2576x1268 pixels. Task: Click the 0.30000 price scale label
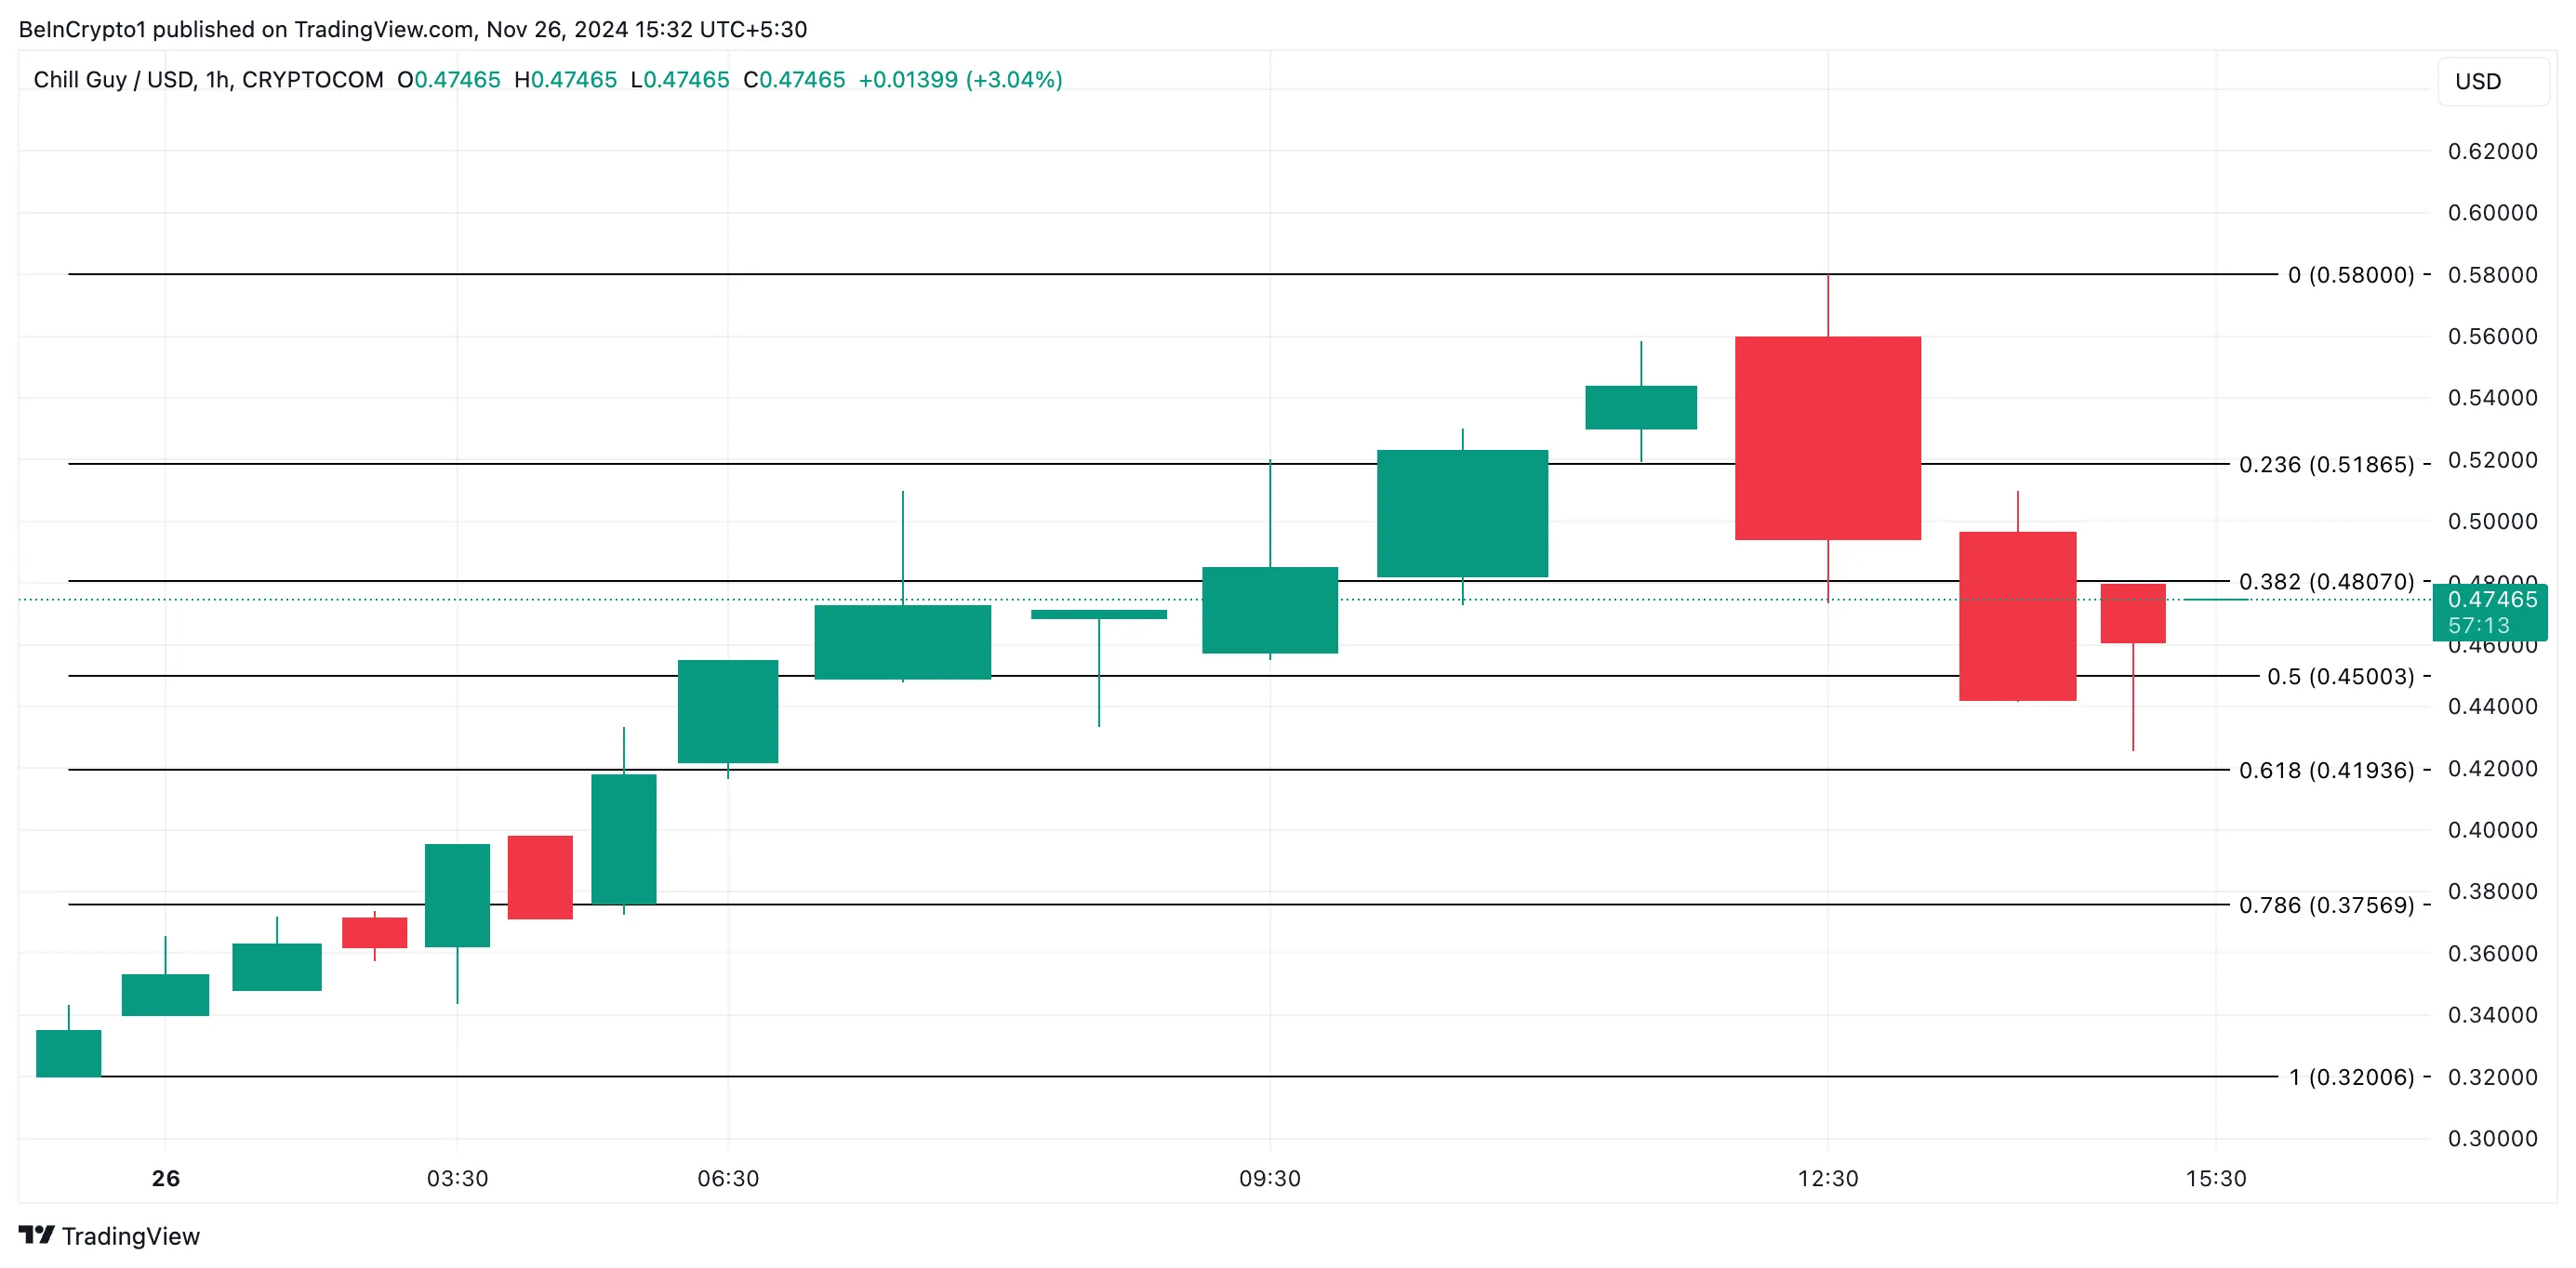(x=2492, y=1139)
